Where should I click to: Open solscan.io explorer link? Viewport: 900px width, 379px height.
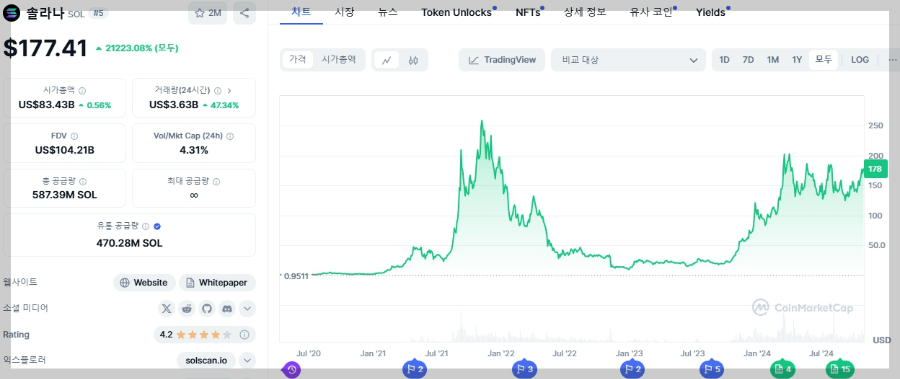pos(206,361)
